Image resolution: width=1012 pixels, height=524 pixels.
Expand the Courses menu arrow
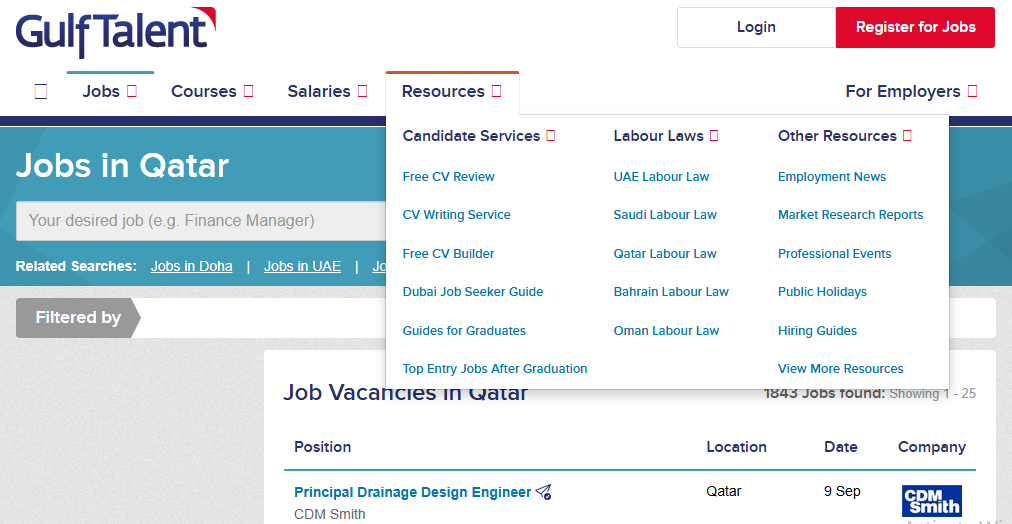coord(248,92)
